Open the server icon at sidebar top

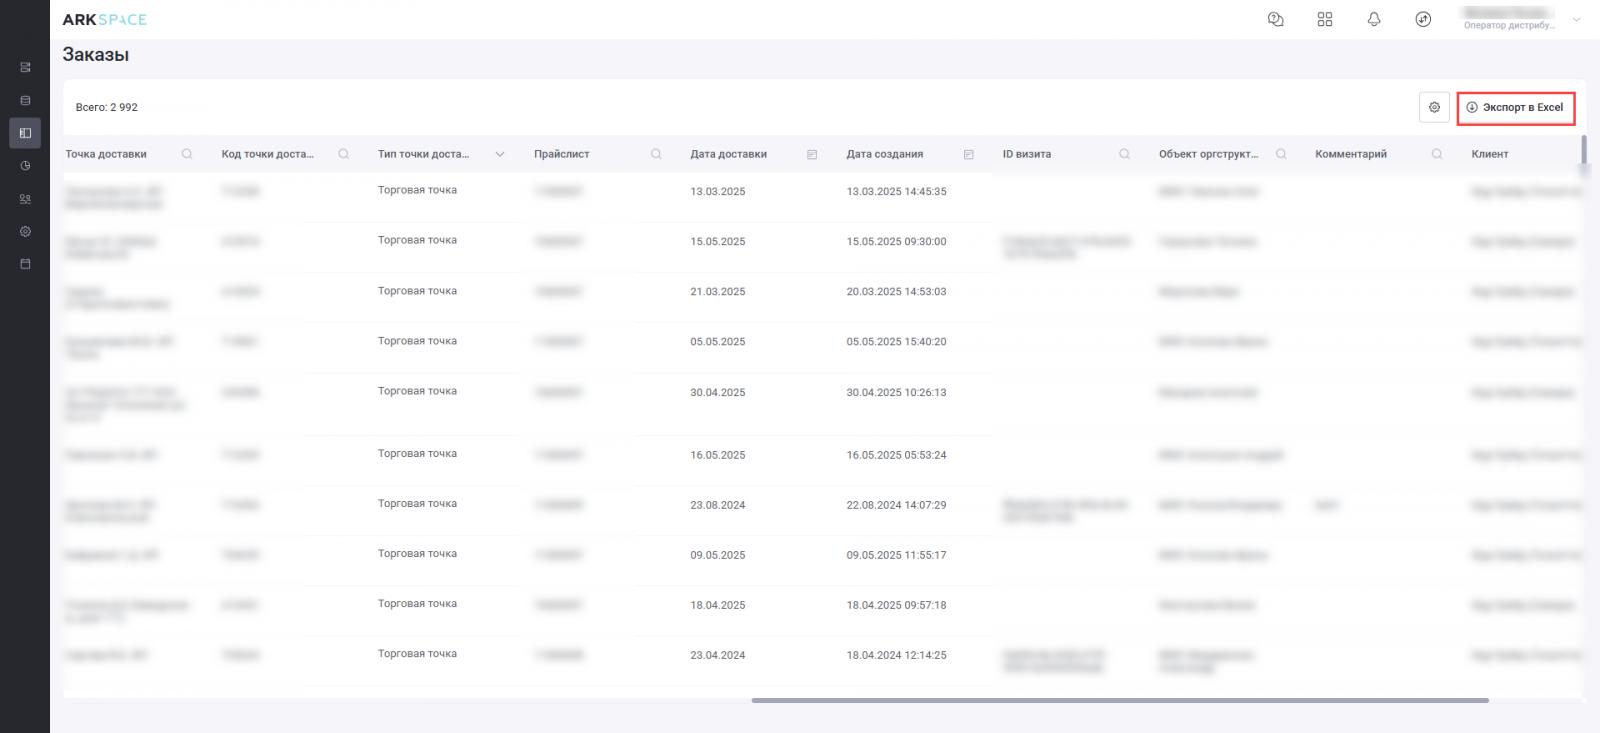[x=25, y=67]
